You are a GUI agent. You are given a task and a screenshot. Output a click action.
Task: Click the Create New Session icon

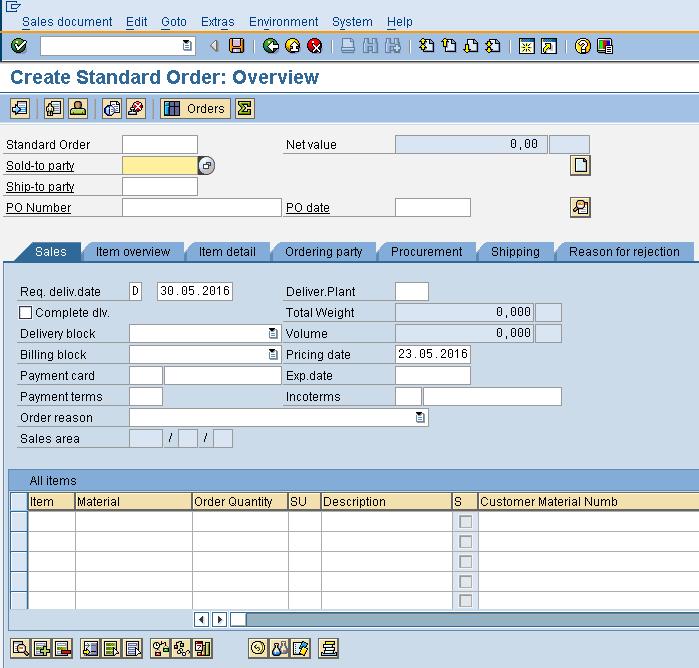pos(526,46)
